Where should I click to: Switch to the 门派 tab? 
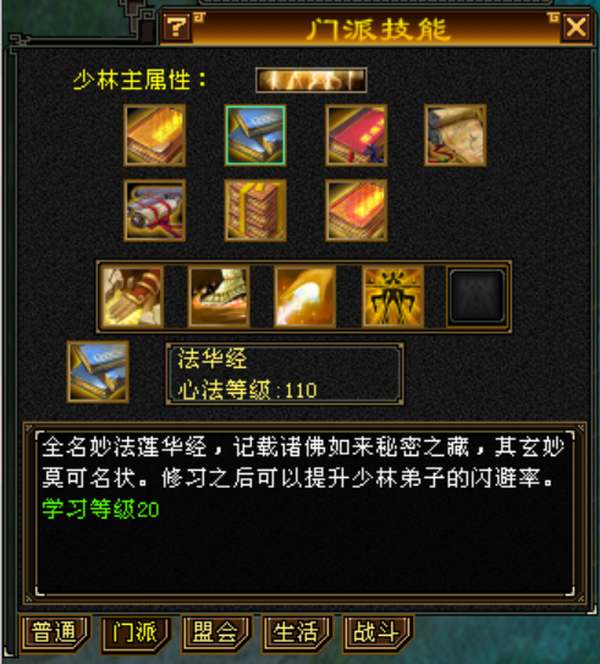click(x=136, y=634)
